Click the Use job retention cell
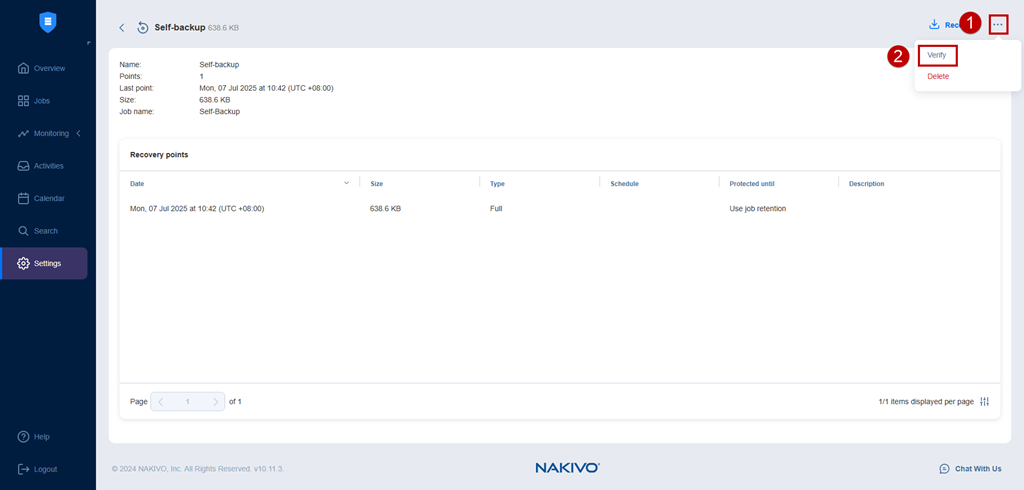 point(758,209)
